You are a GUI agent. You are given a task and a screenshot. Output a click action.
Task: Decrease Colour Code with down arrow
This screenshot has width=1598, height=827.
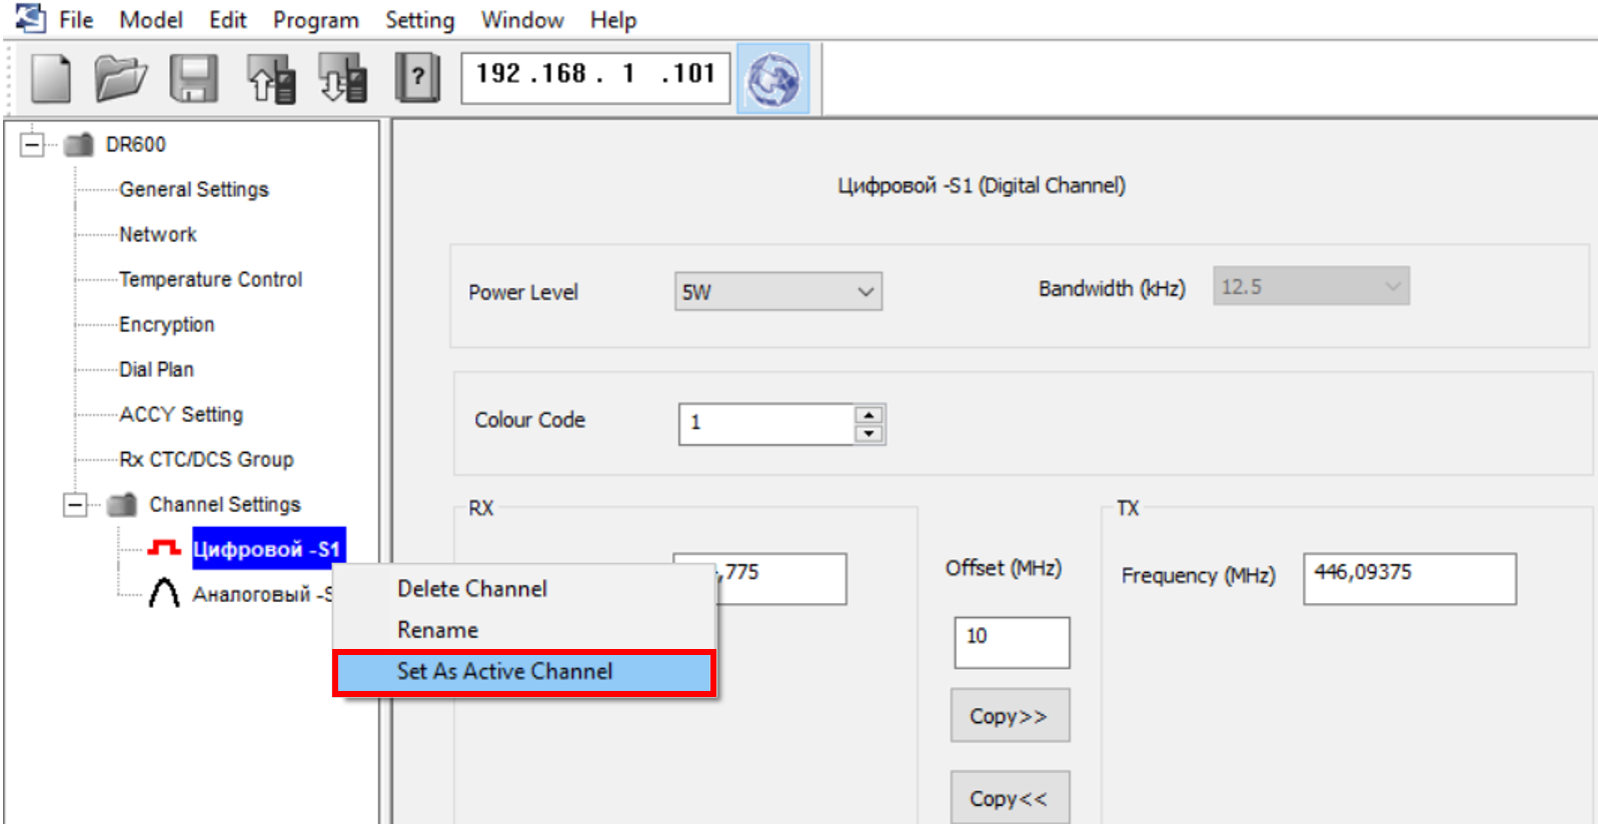869,433
